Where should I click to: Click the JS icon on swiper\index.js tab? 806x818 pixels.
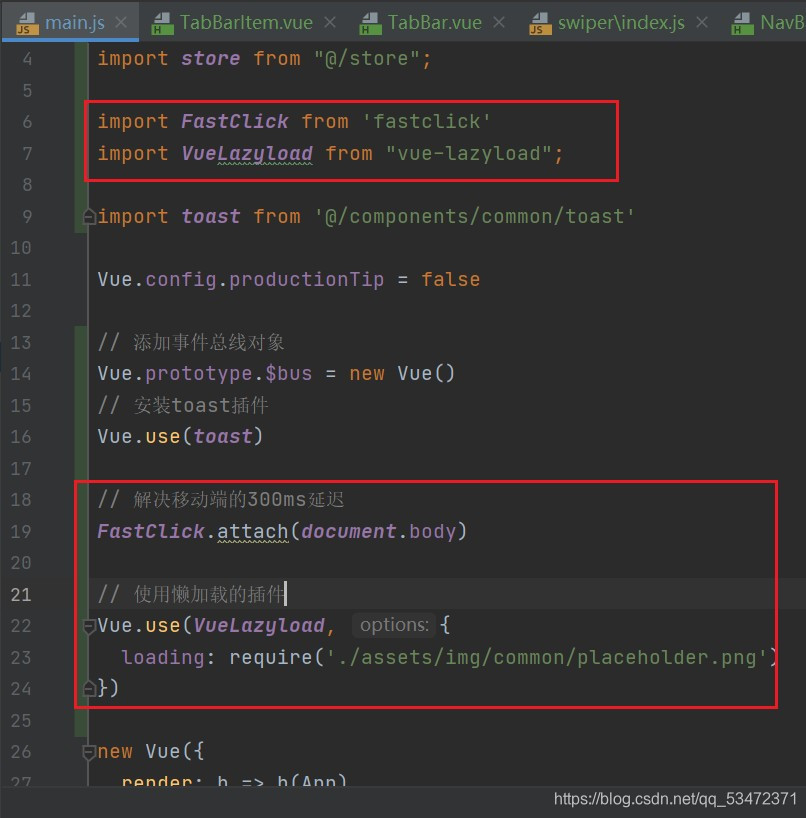click(x=540, y=21)
